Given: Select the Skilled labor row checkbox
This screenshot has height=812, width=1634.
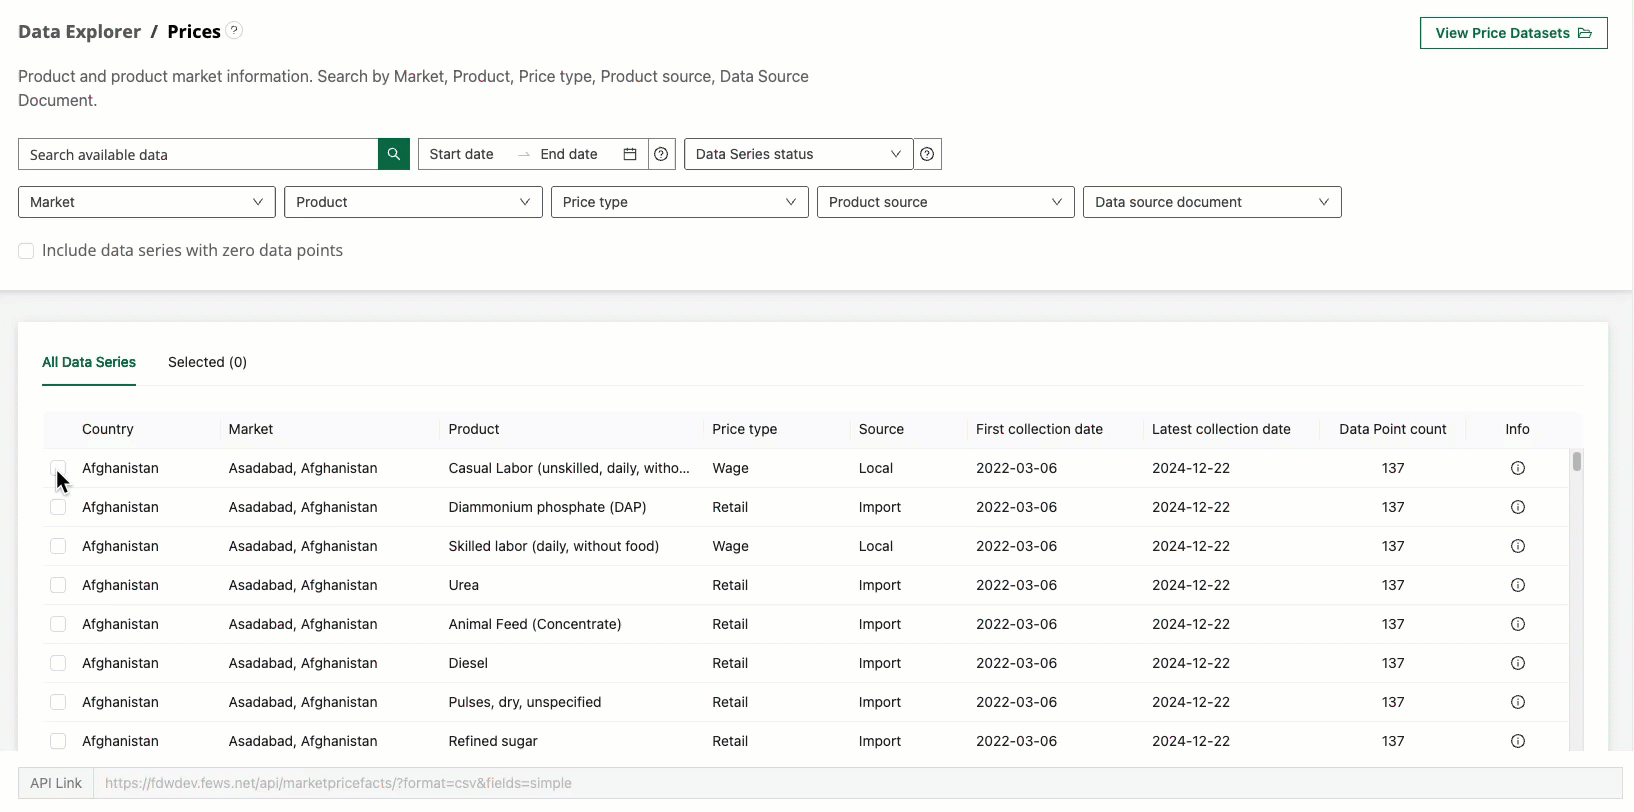Looking at the screenshot, I should point(58,546).
